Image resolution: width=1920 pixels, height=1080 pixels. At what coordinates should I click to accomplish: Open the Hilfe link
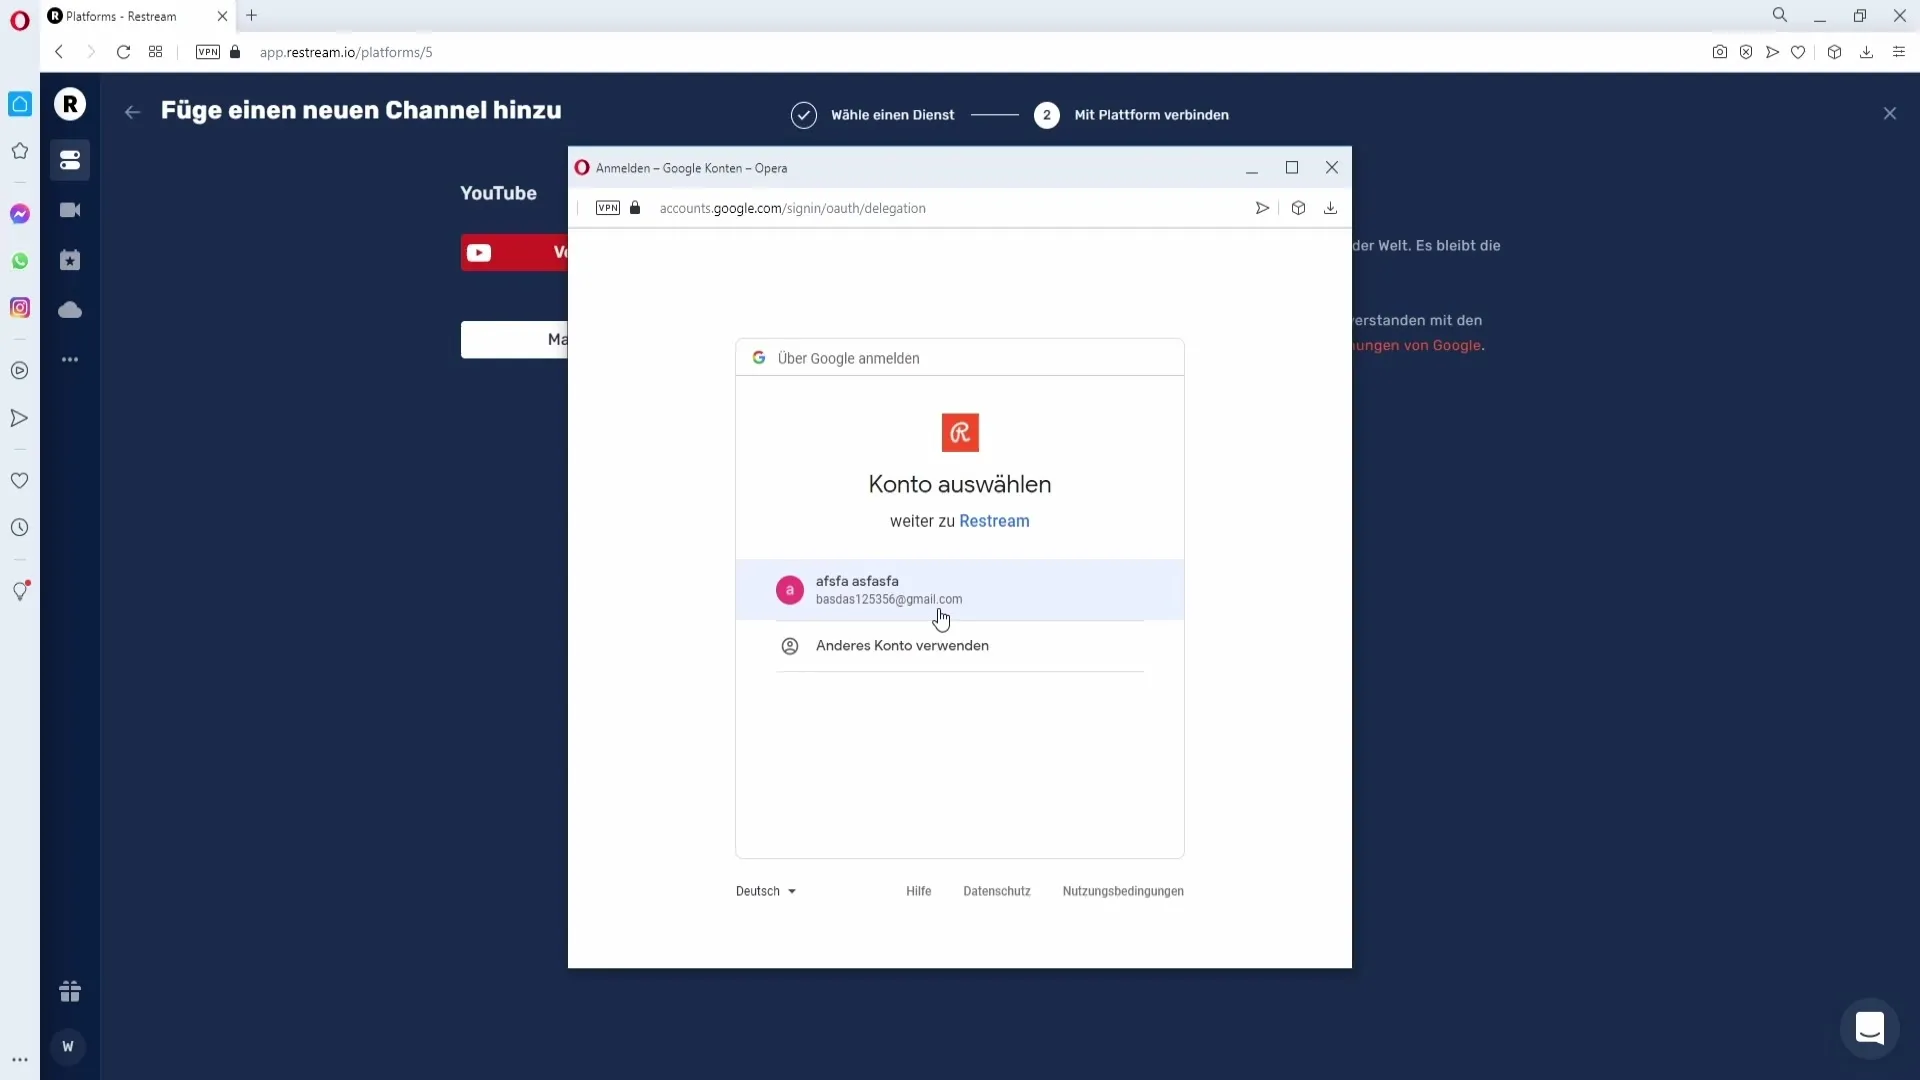[x=918, y=891]
